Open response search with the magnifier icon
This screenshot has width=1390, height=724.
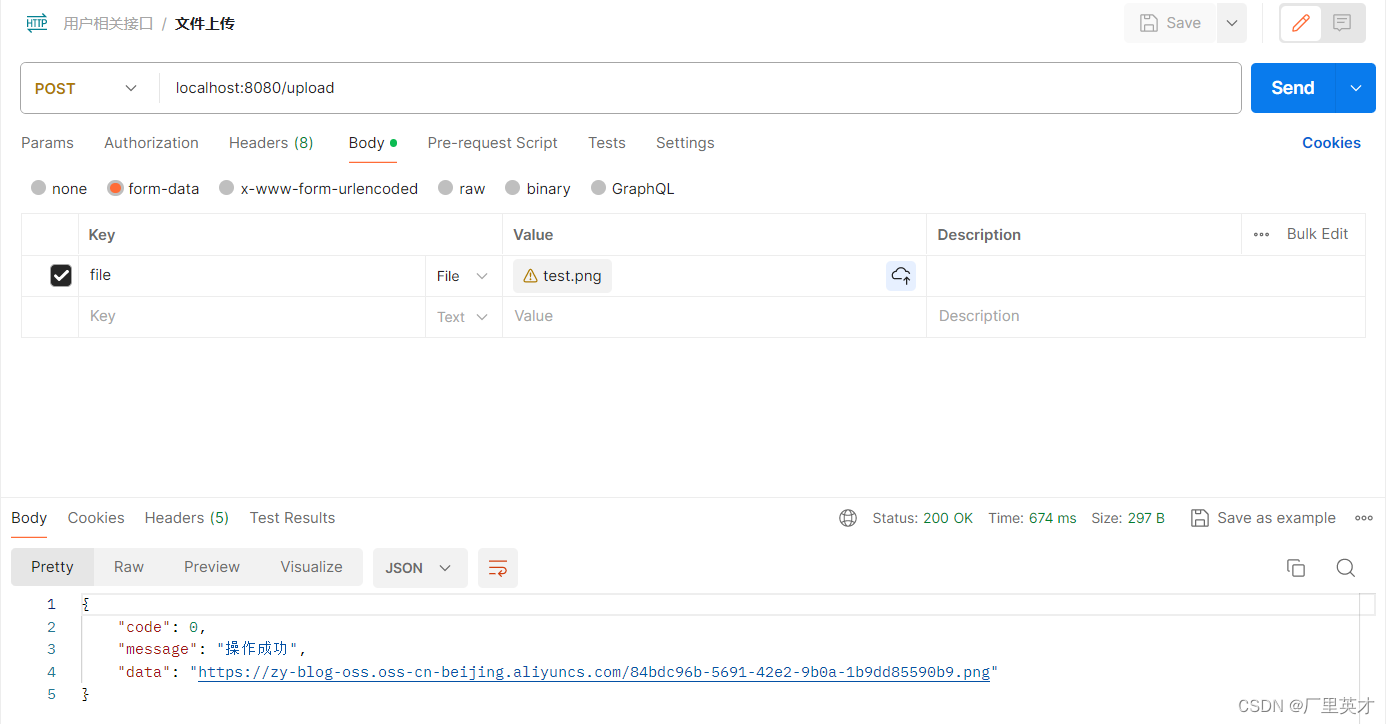click(1345, 567)
